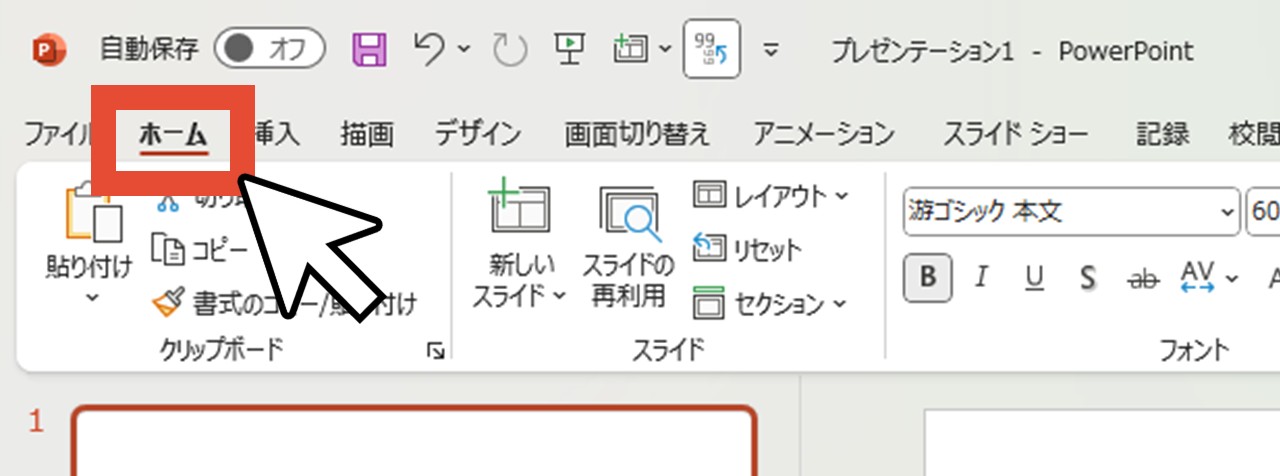Click the font size box showing 60
The height and width of the screenshot is (476, 1280).
[x=1262, y=211]
